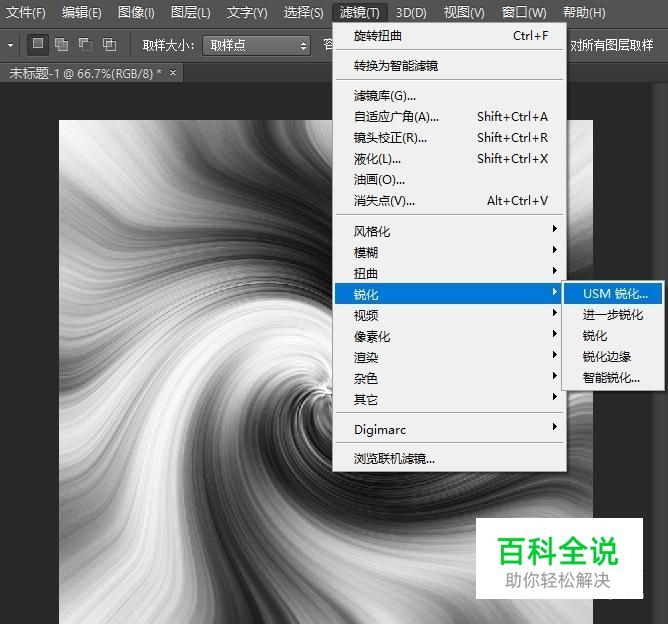This screenshot has width=668, height=624.
Task: Open 油画(O)... filter
Action: tap(449, 180)
